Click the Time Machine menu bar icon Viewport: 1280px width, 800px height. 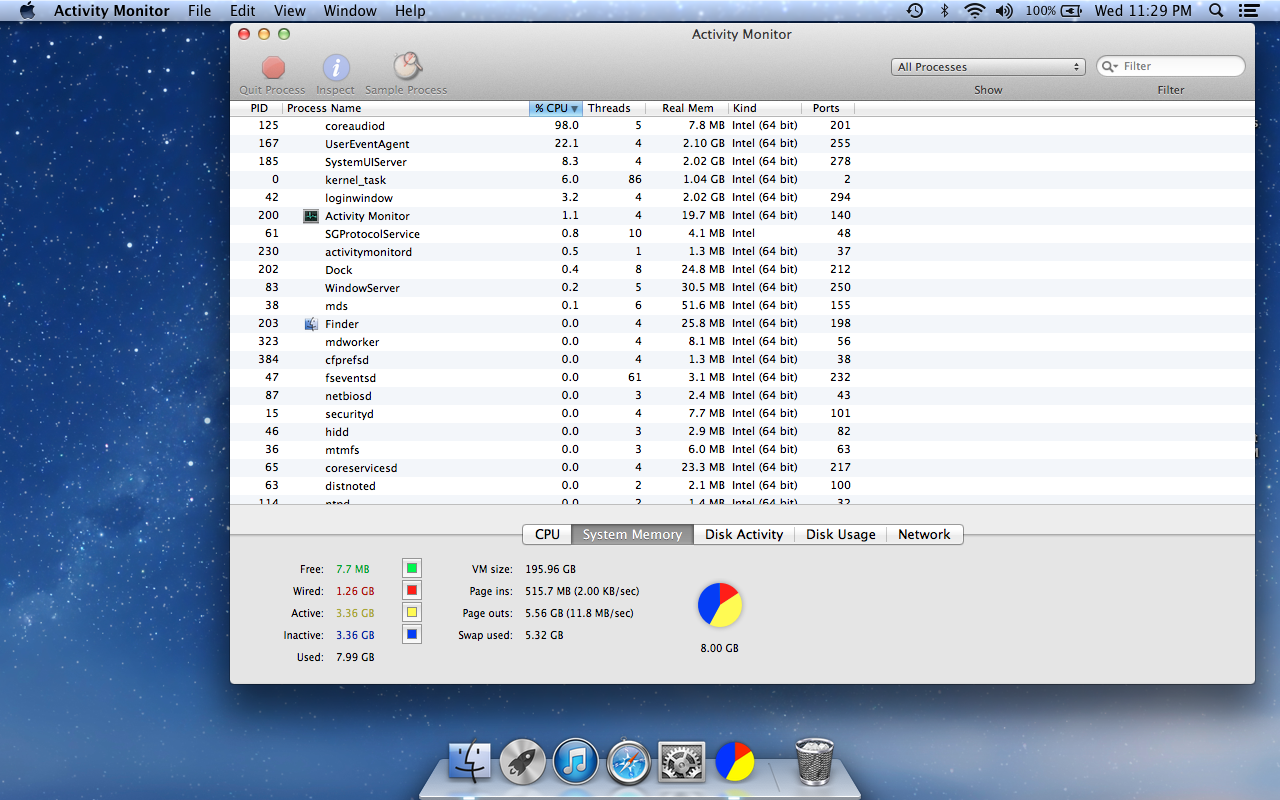click(x=915, y=11)
